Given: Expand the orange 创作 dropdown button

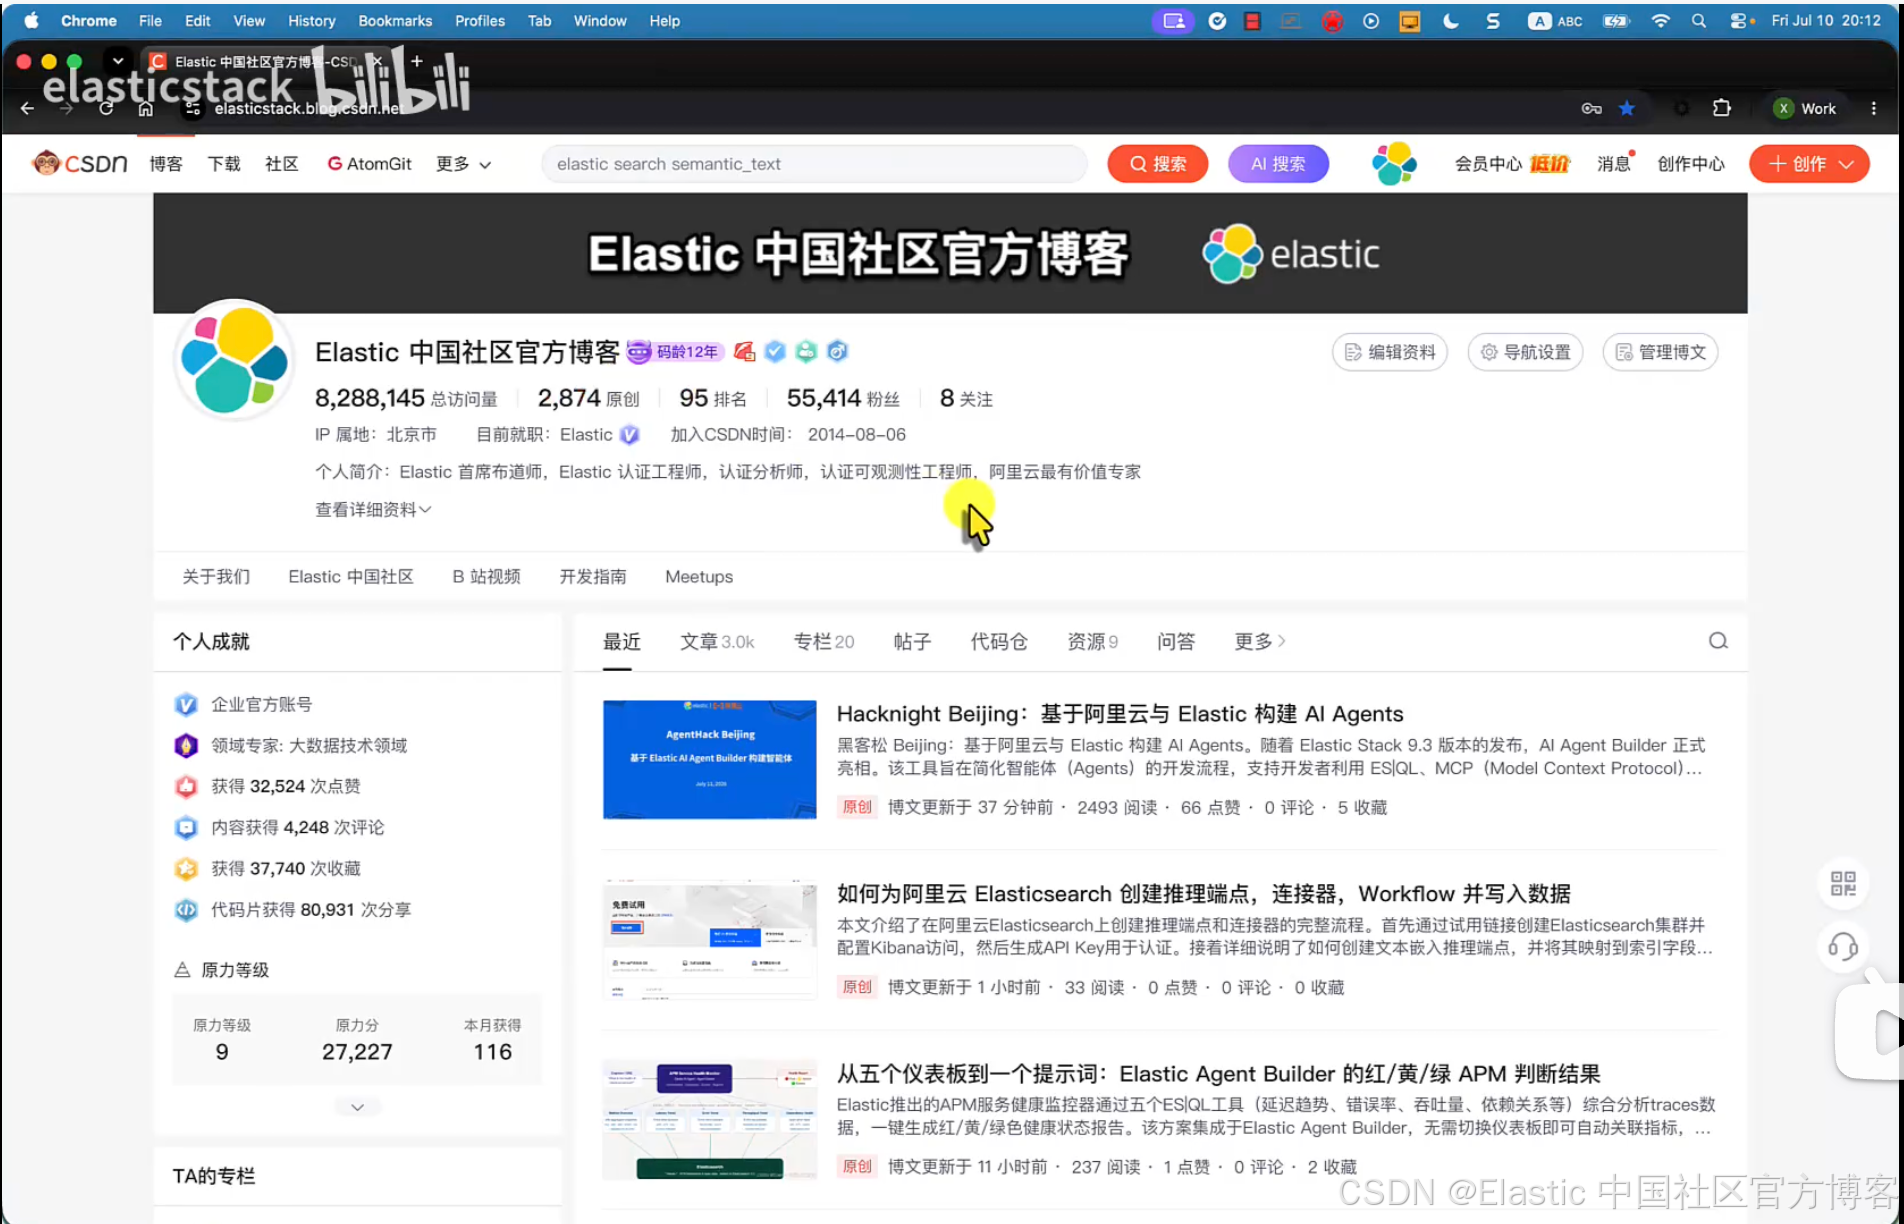Looking at the screenshot, I should coord(1809,164).
